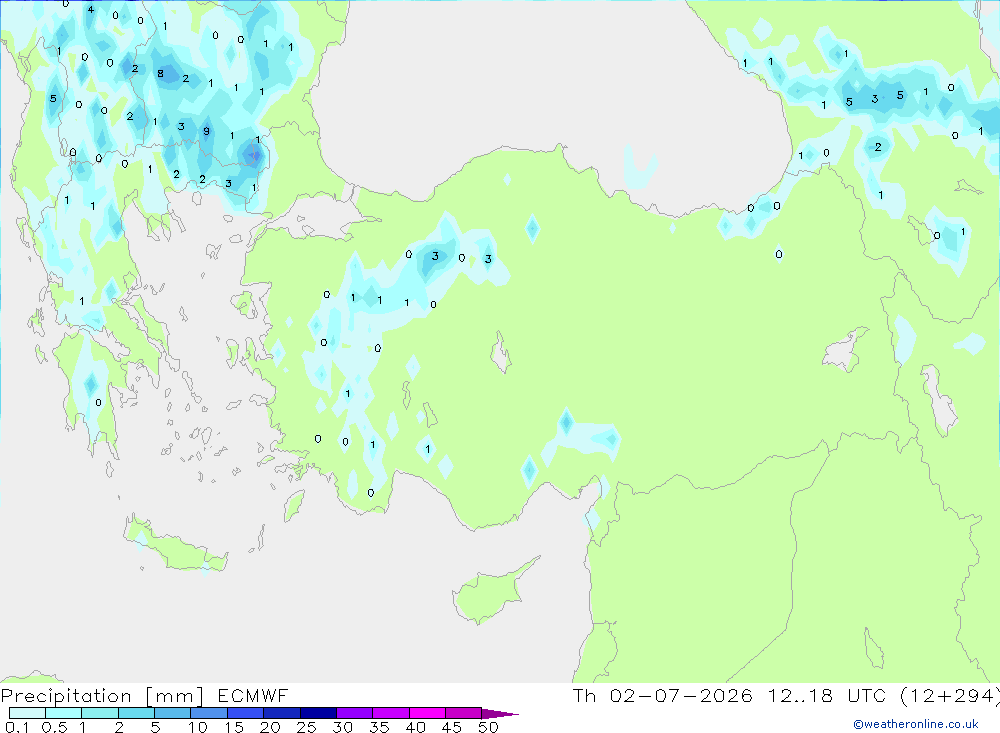Click the map precipitation value "8"
The height and width of the screenshot is (733, 1000).
pos(160,73)
